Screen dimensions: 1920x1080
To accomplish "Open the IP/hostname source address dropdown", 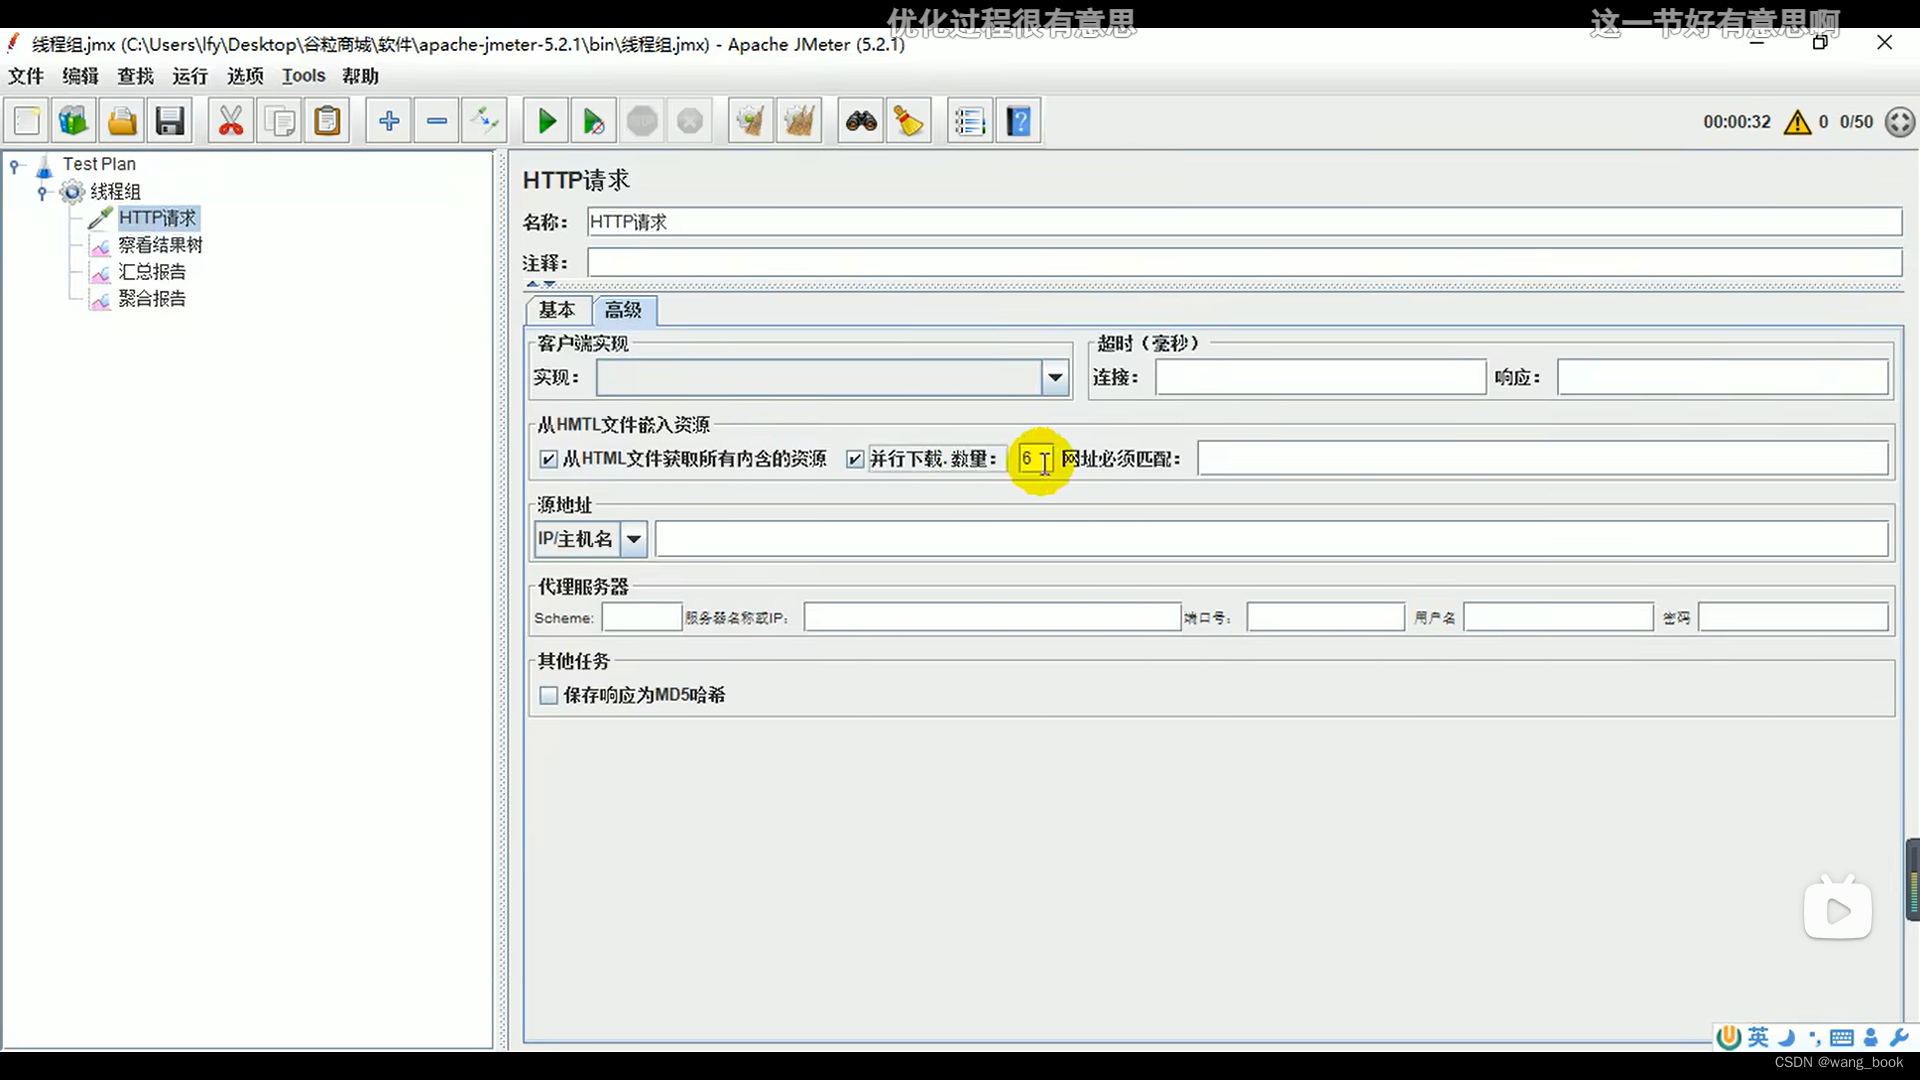I will [633, 539].
